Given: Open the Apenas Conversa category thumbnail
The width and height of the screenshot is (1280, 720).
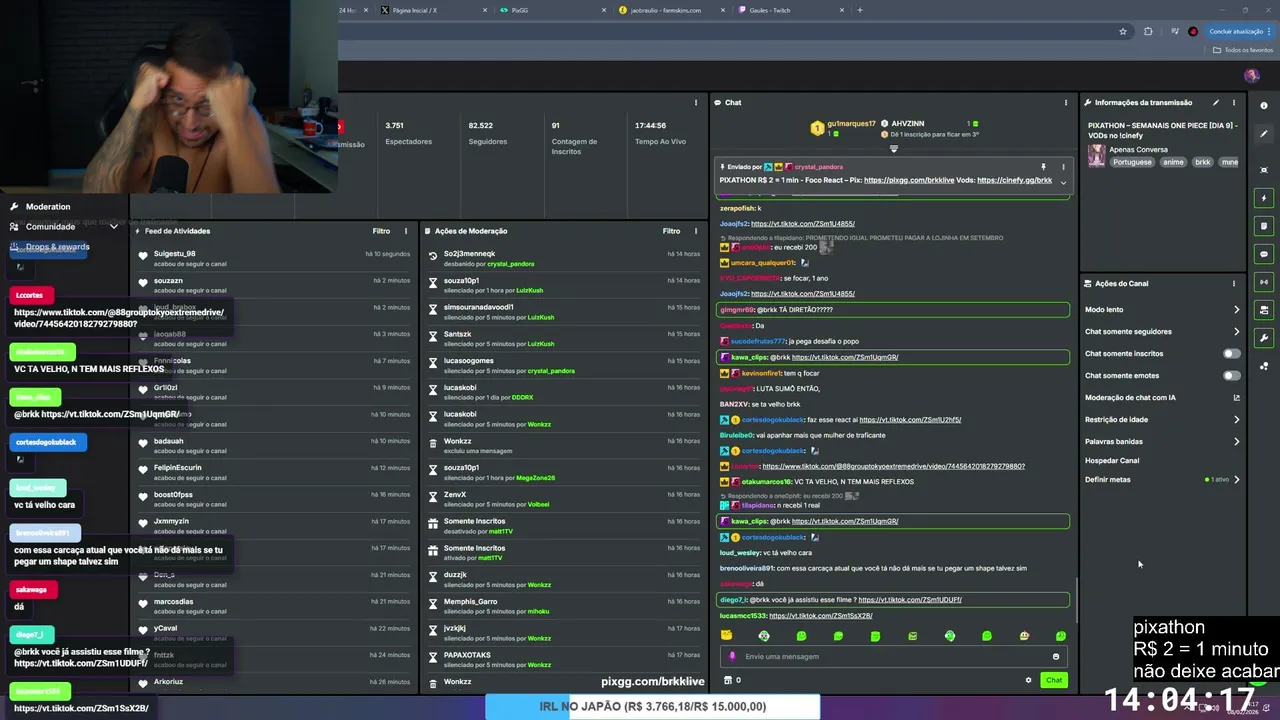Looking at the screenshot, I should pos(1097,156).
